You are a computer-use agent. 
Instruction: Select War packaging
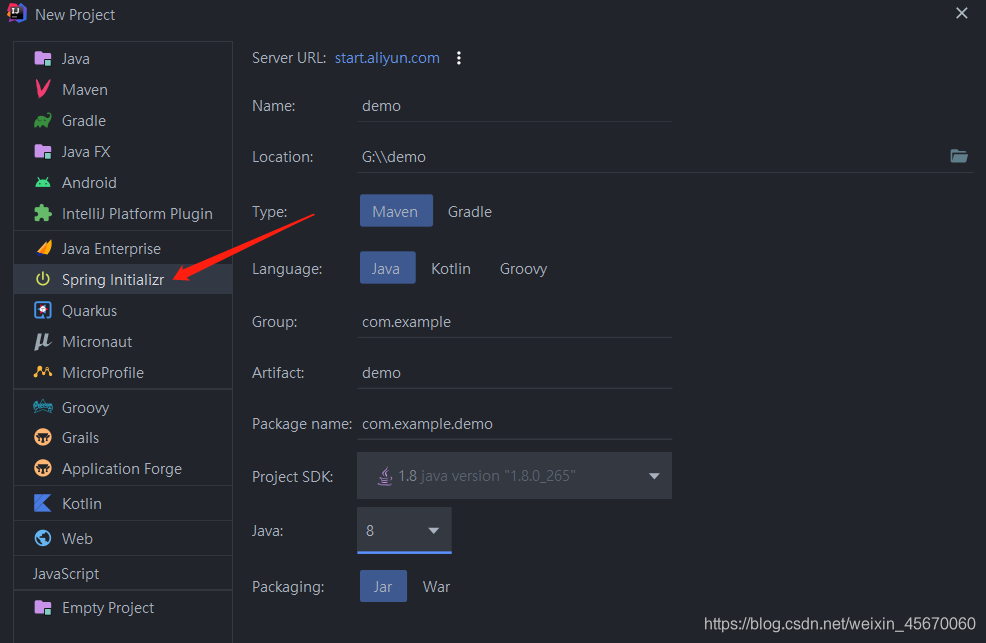tap(436, 586)
